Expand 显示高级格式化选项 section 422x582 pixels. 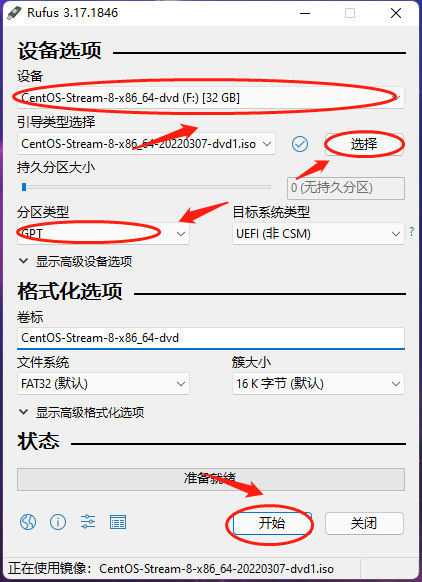point(82,412)
